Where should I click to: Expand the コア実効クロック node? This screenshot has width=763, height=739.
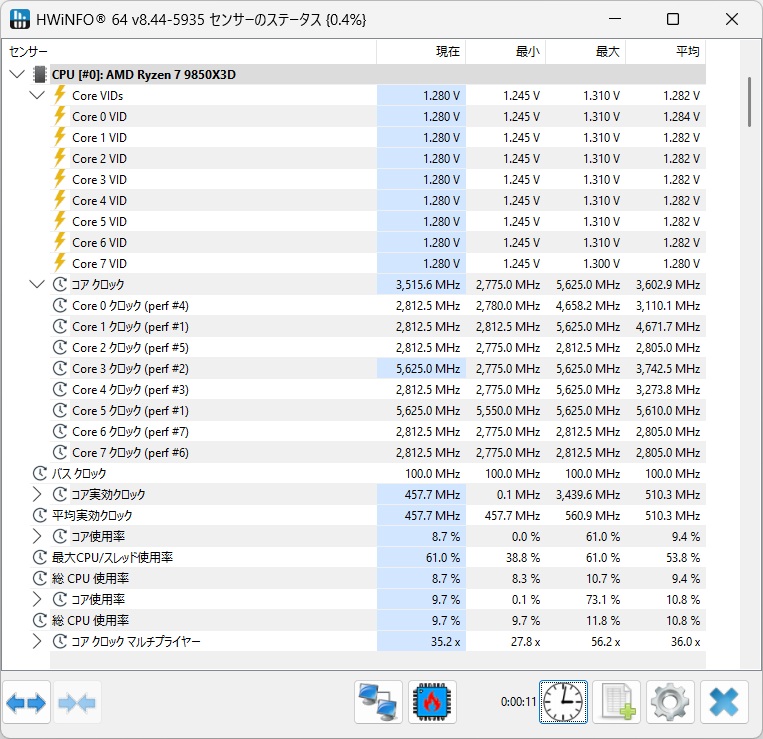37,494
